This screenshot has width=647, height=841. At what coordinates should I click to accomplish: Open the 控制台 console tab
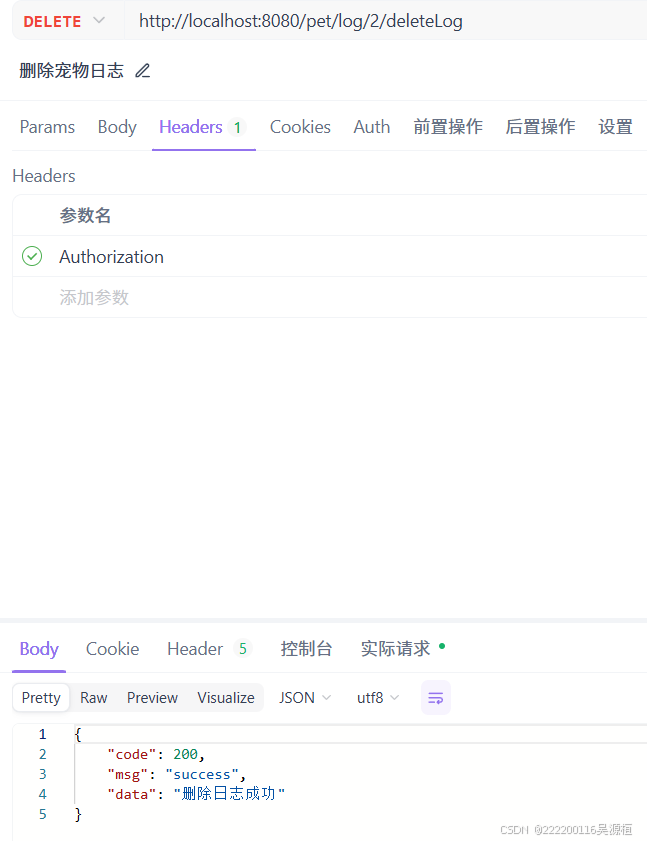(x=306, y=649)
